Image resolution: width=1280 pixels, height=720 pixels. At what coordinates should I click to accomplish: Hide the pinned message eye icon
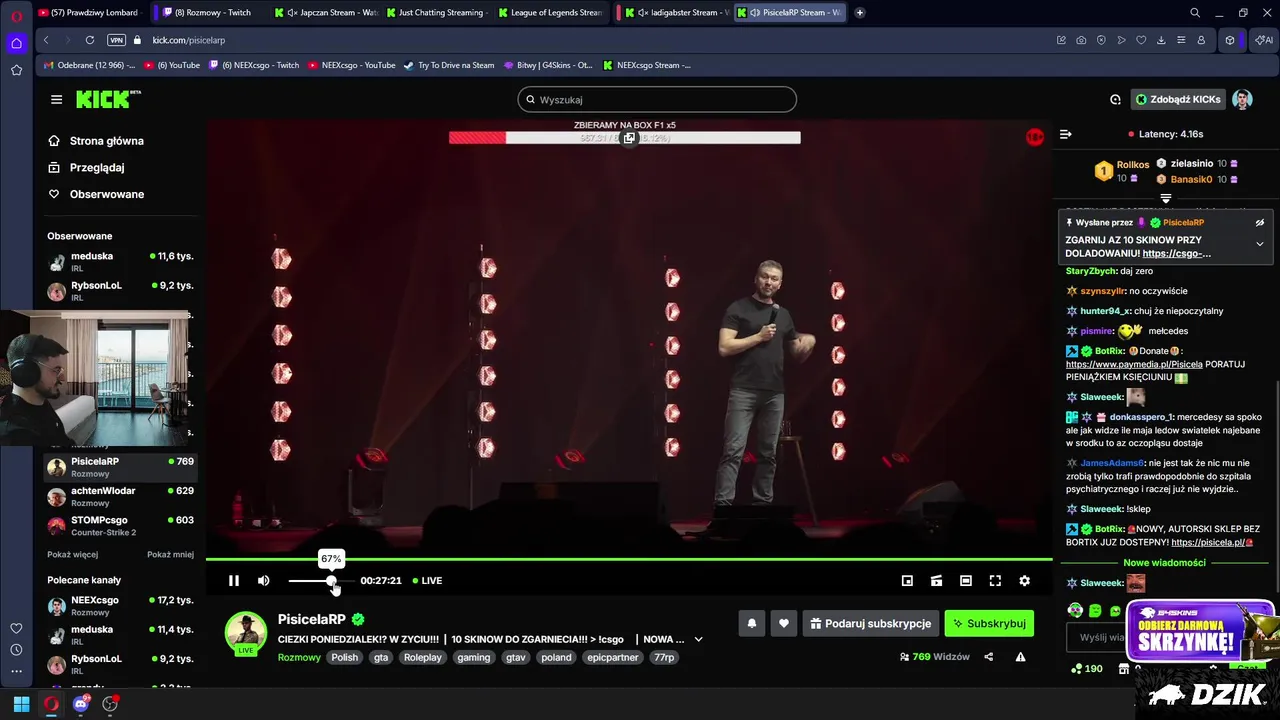pyautogui.click(x=1259, y=223)
